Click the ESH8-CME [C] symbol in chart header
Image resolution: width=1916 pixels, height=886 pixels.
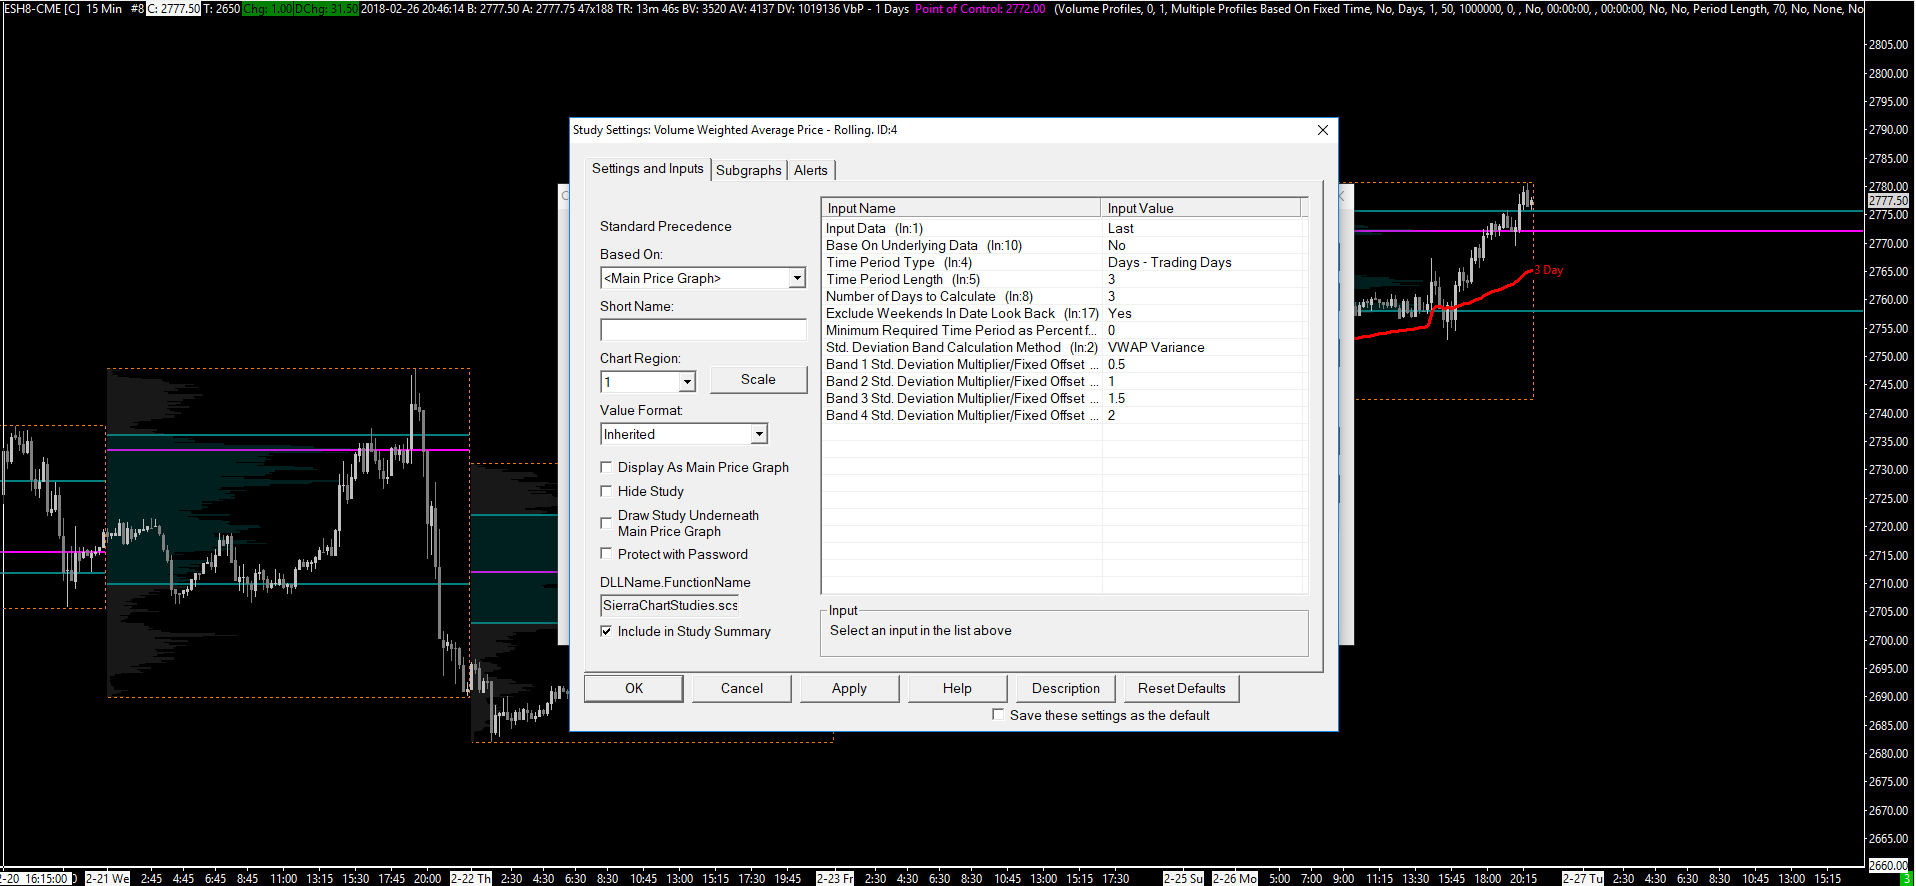point(41,9)
